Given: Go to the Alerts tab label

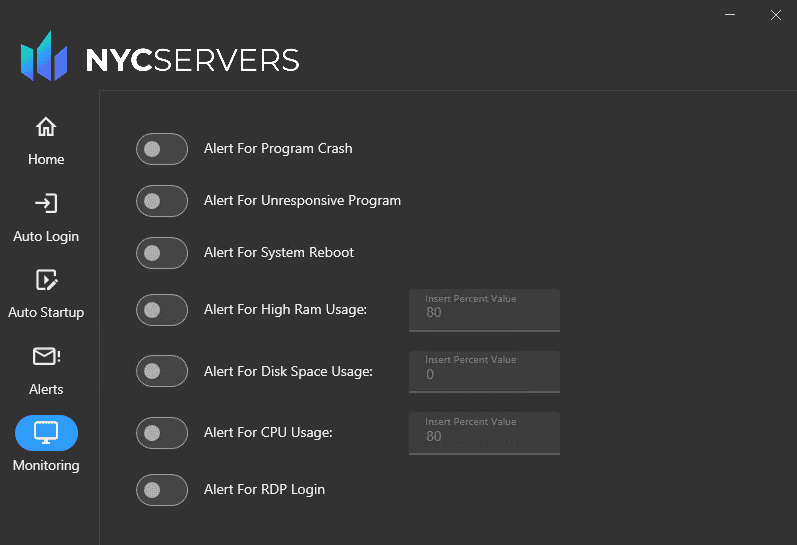Looking at the screenshot, I should click(46, 389).
